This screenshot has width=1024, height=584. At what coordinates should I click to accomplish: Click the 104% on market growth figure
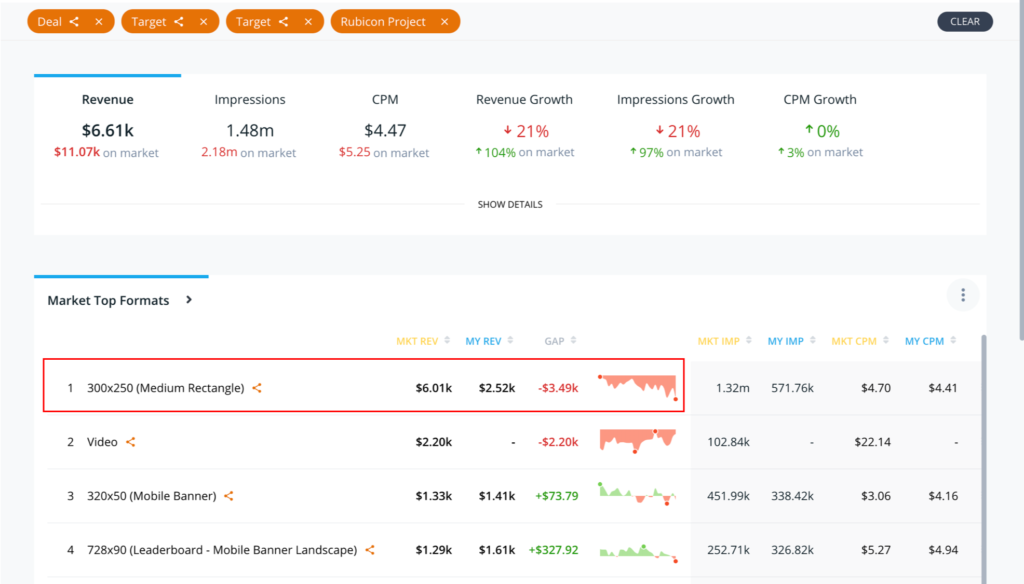[x=496, y=152]
